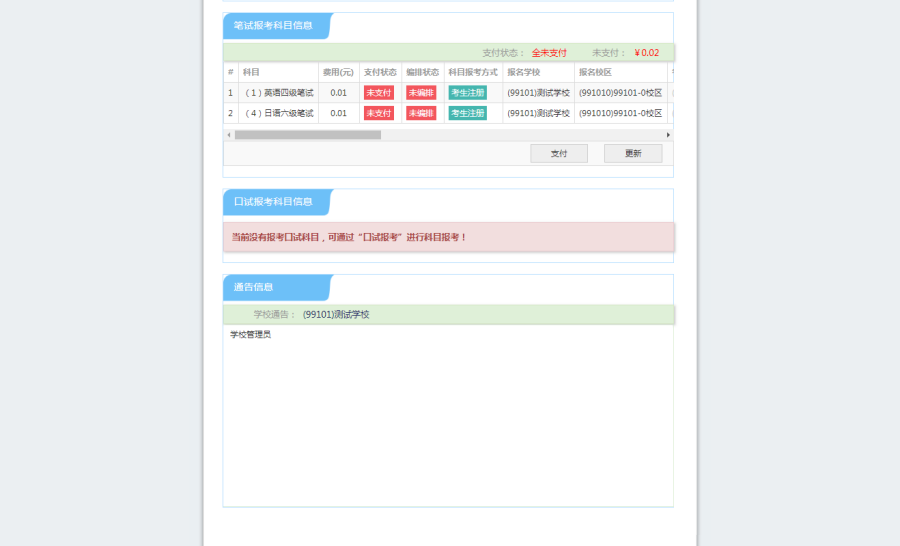This screenshot has height=546, width=900.
Task: Click the horizontal scrollbar thumb in table
Action: [x=307, y=134]
